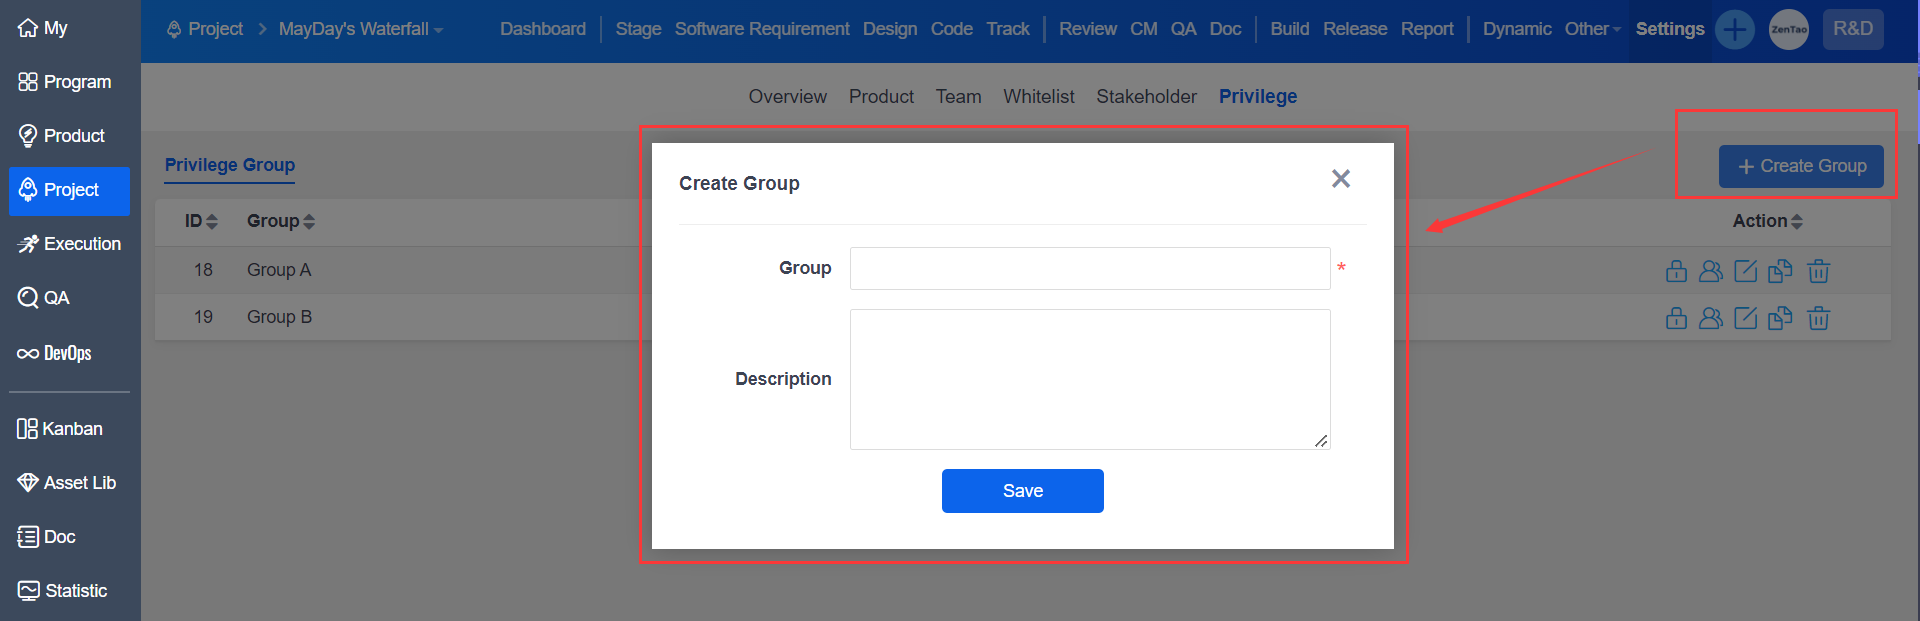
Task: Close the Create Group dialog
Action: pos(1340,178)
